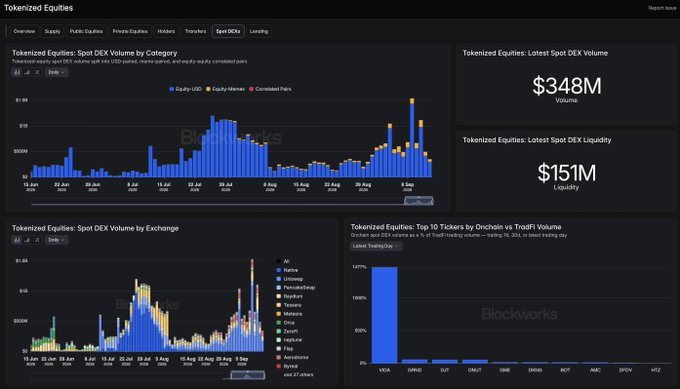
Task: Toggle Equity-Memes legend series
Action: coord(226,89)
